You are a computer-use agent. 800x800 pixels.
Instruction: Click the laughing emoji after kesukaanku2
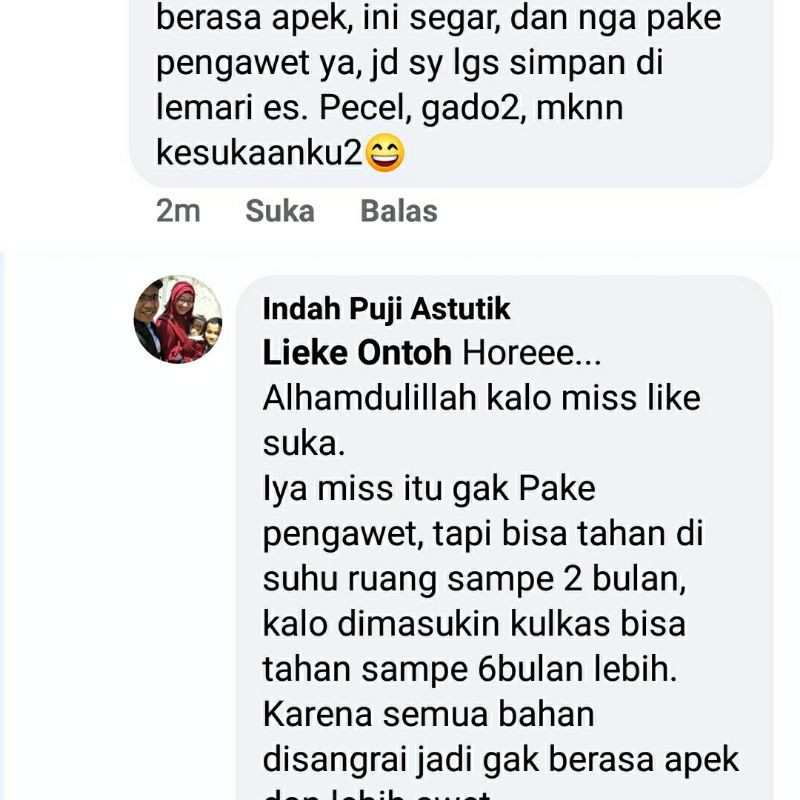(x=385, y=153)
